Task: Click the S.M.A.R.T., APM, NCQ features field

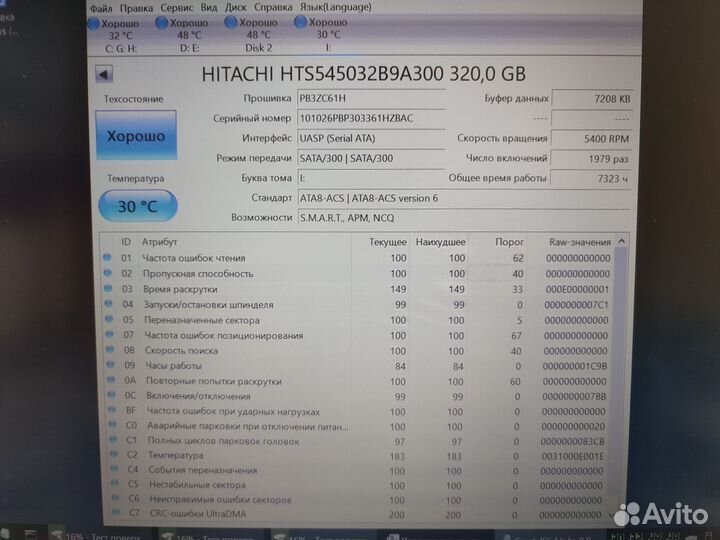Action: click(464, 218)
